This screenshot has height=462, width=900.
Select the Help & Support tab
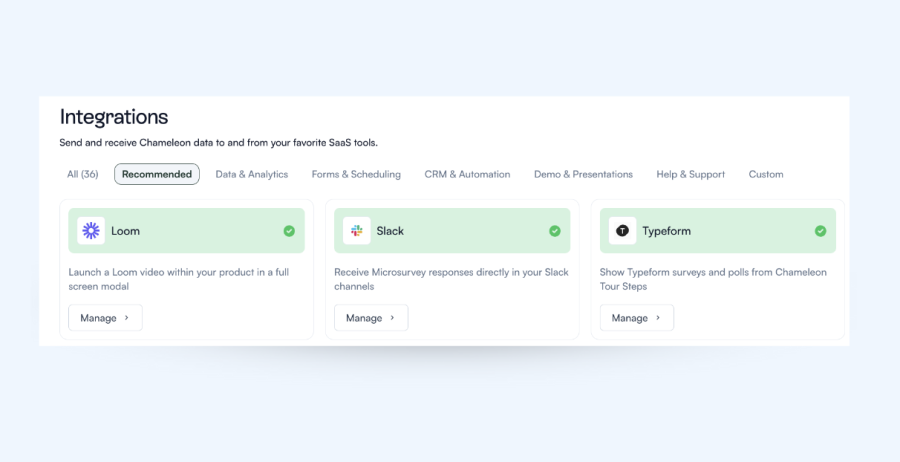[x=690, y=174]
